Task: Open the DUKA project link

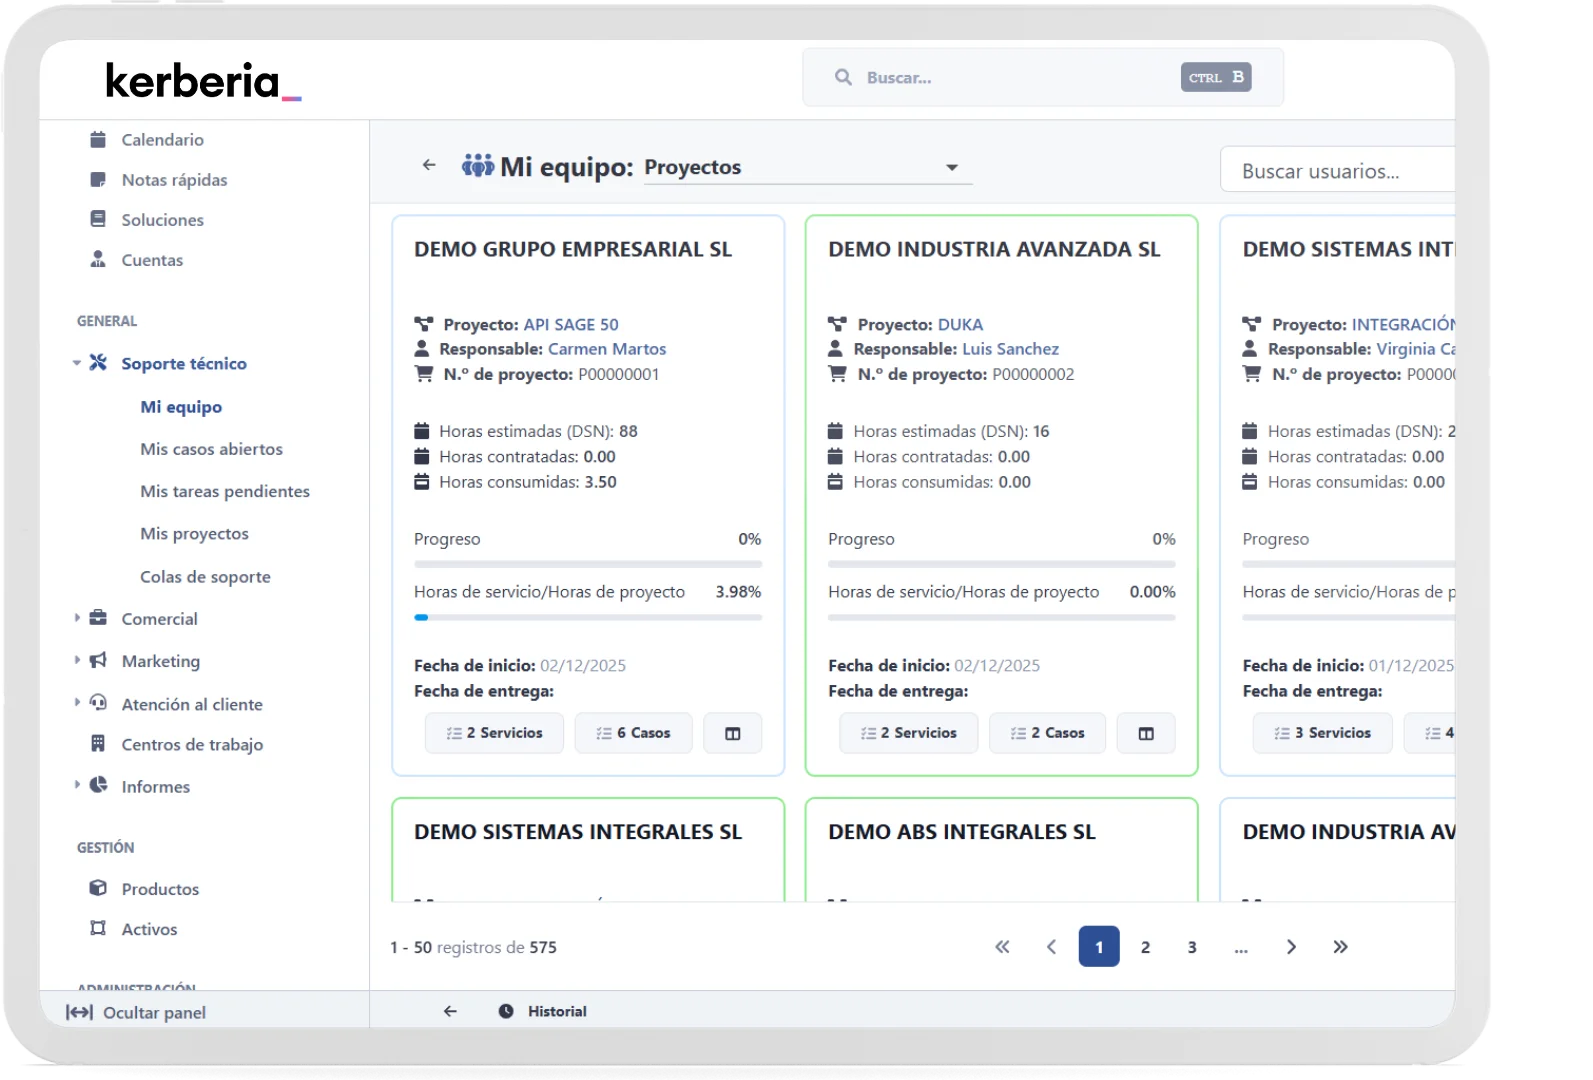Action: click(x=960, y=324)
